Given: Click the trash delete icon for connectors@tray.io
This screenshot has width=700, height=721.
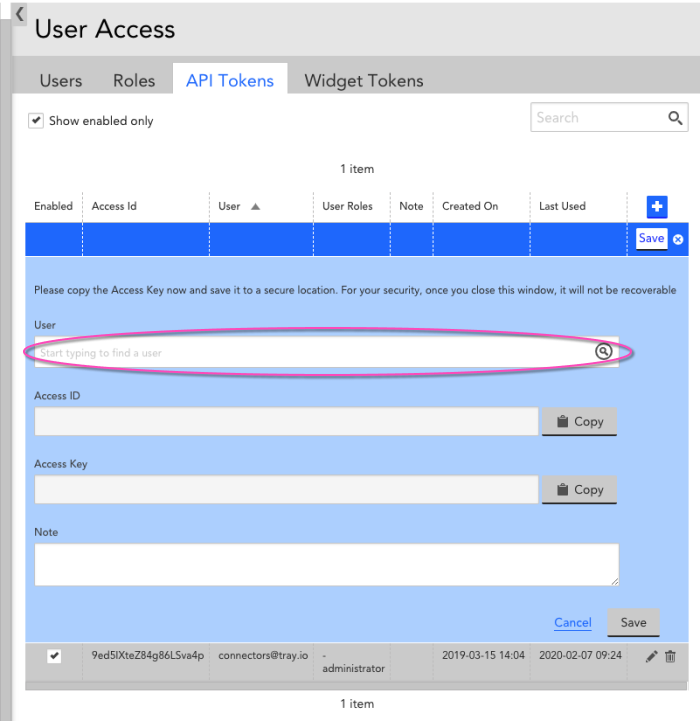Looking at the screenshot, I should click(x=671, y=657).
